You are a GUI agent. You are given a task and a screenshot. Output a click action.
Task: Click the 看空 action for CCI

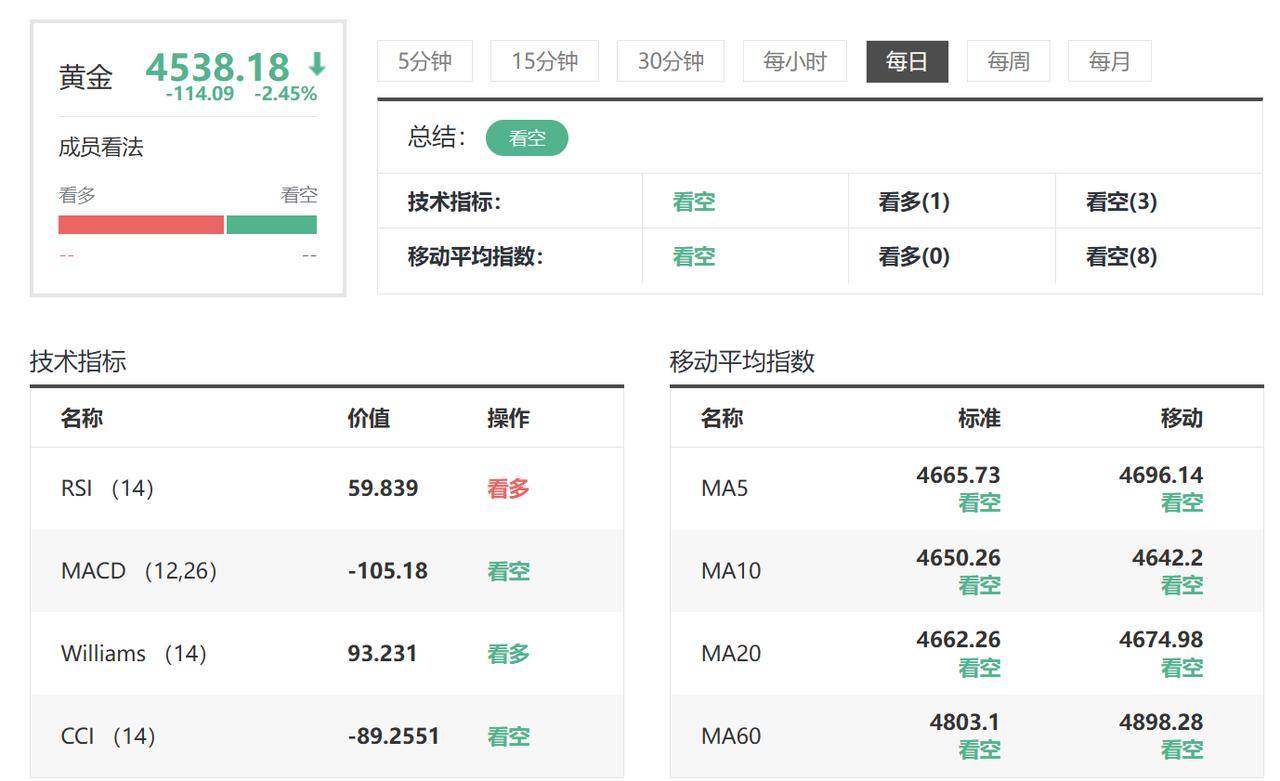[508, 736]
